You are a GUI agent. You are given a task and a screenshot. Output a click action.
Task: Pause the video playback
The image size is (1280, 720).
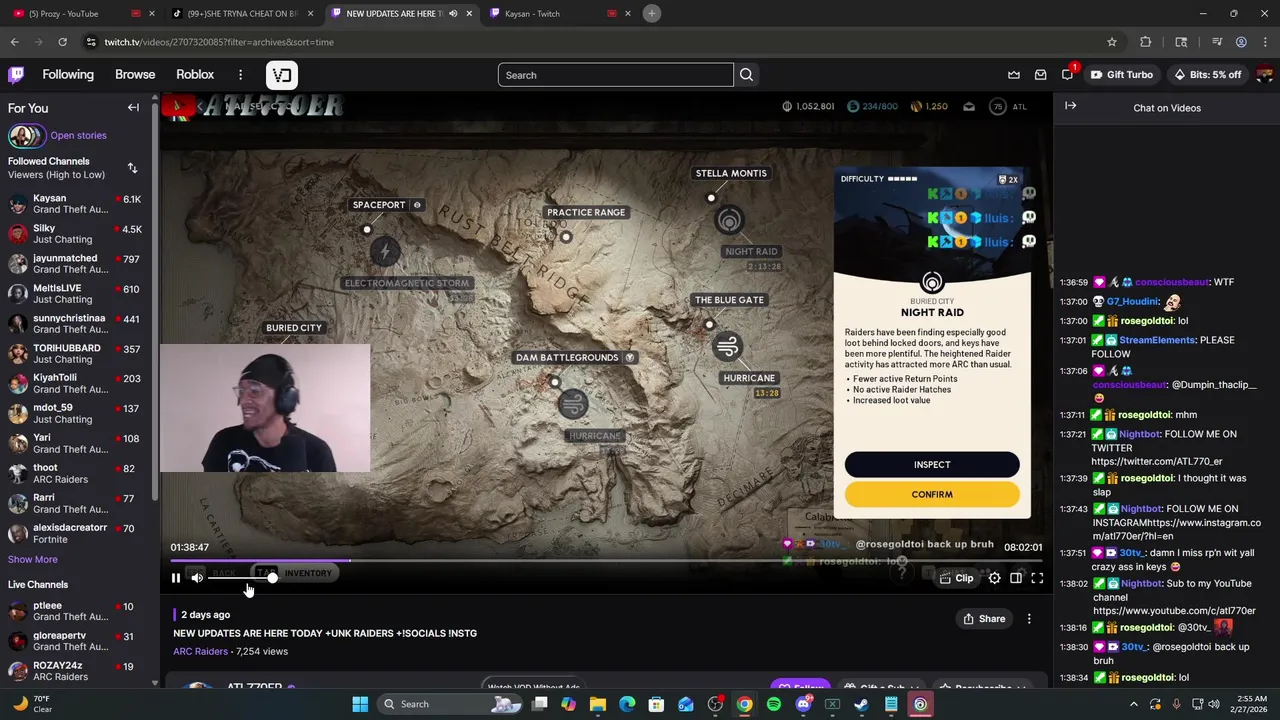tap(176, 578)
